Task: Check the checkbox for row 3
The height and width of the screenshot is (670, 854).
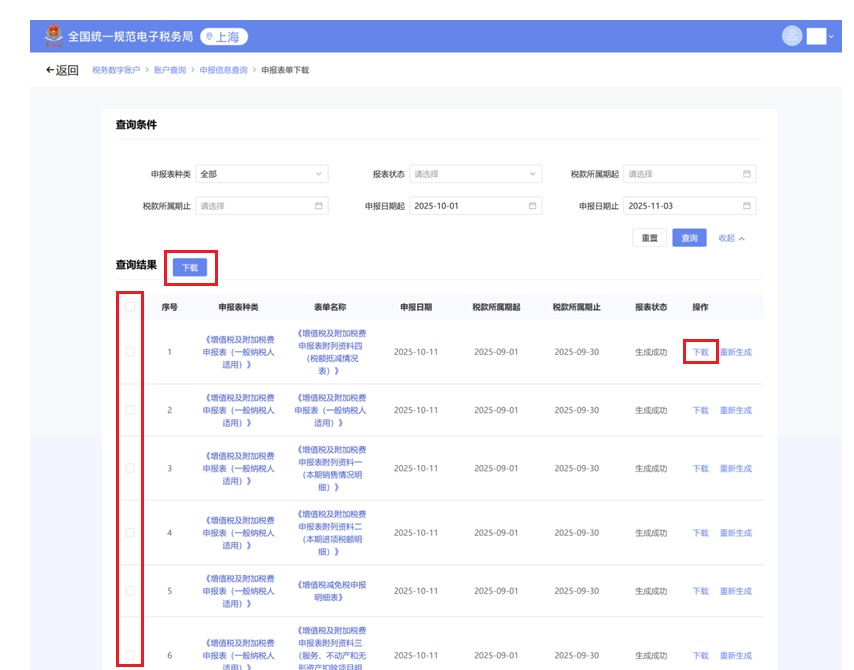Action: tap(130, 468)
